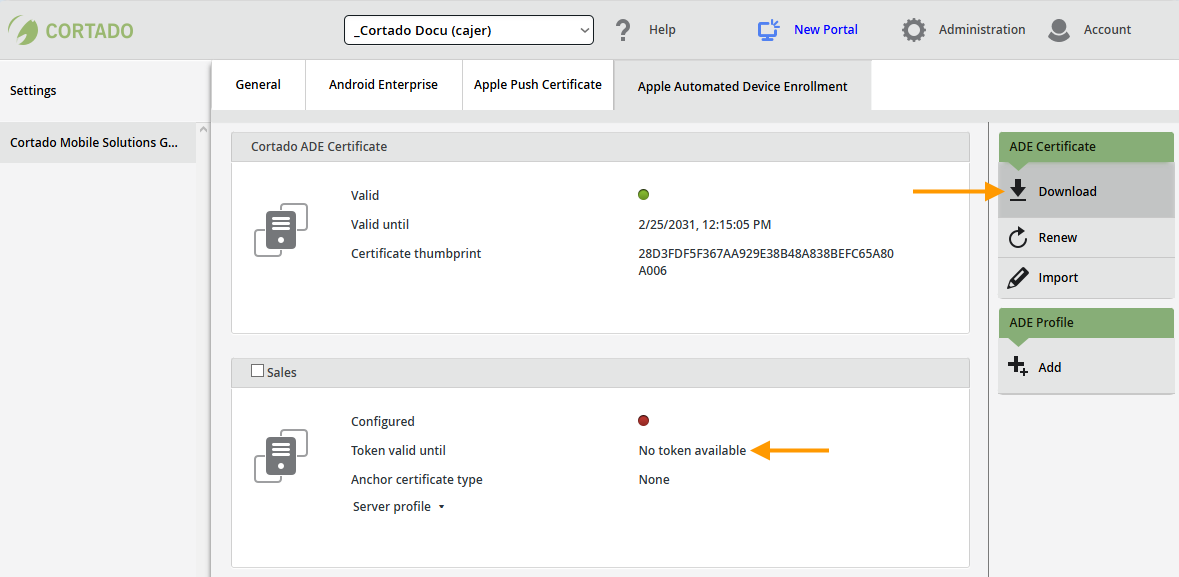Renew the ADE certificate via the circular arrow icon
Image resolution: width=1179 pixels, height=577 pixels.
(1017, 237)
